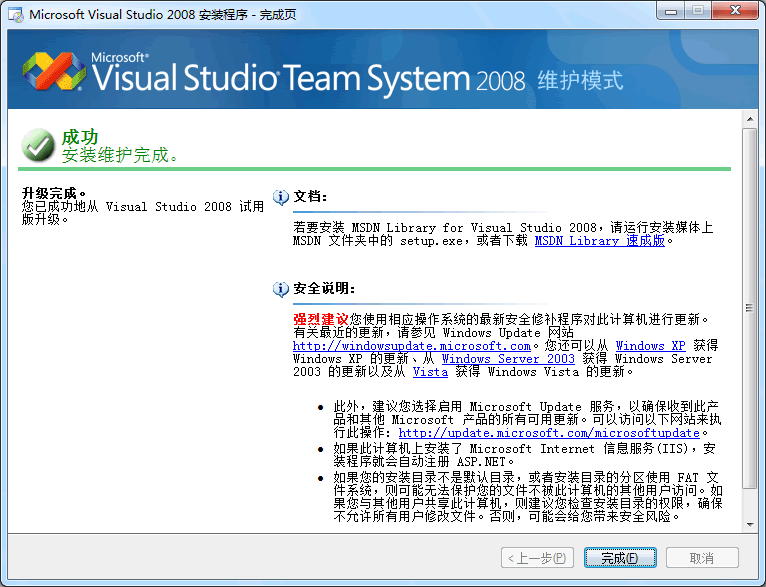Click the info icon beside 安全说明
Screen dimensions: 766x587
pos(280,289)
